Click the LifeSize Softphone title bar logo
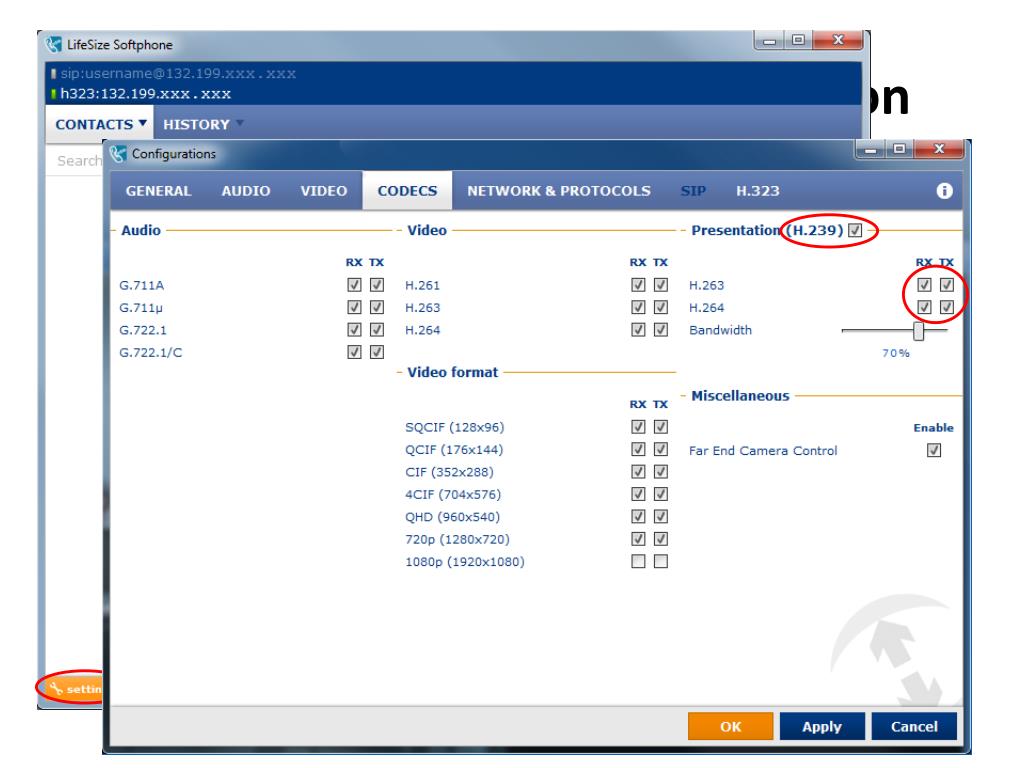1024x768 pixels. coord(54,44)
